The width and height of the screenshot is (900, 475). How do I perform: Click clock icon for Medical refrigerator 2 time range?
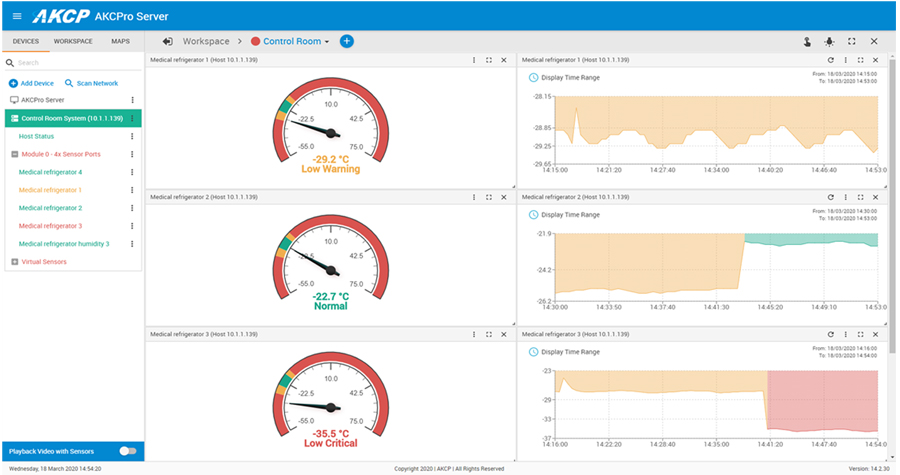(x=533, y=215)
